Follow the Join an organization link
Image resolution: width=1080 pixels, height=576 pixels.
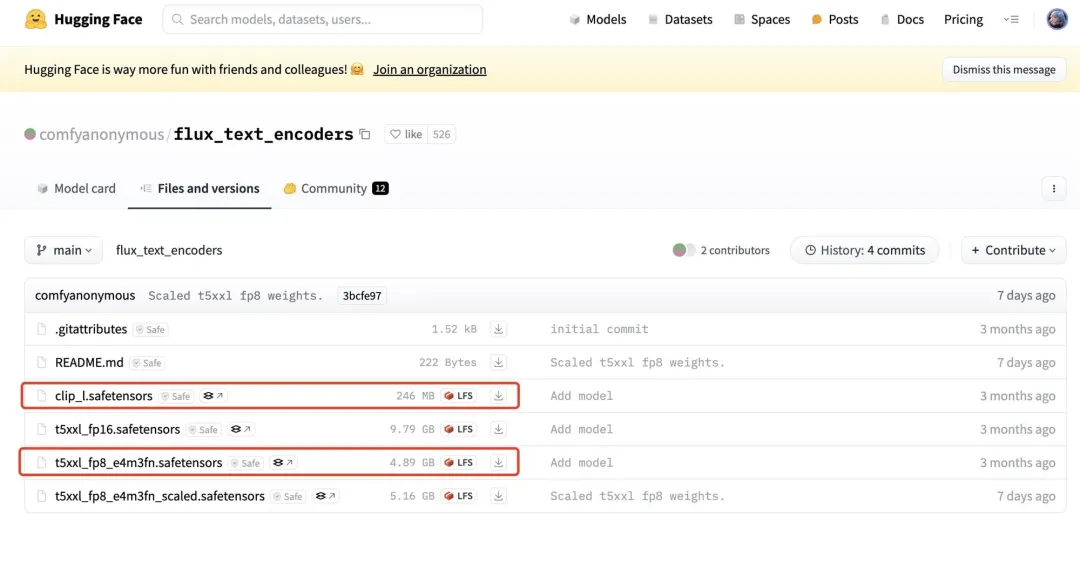coord(429,70)
